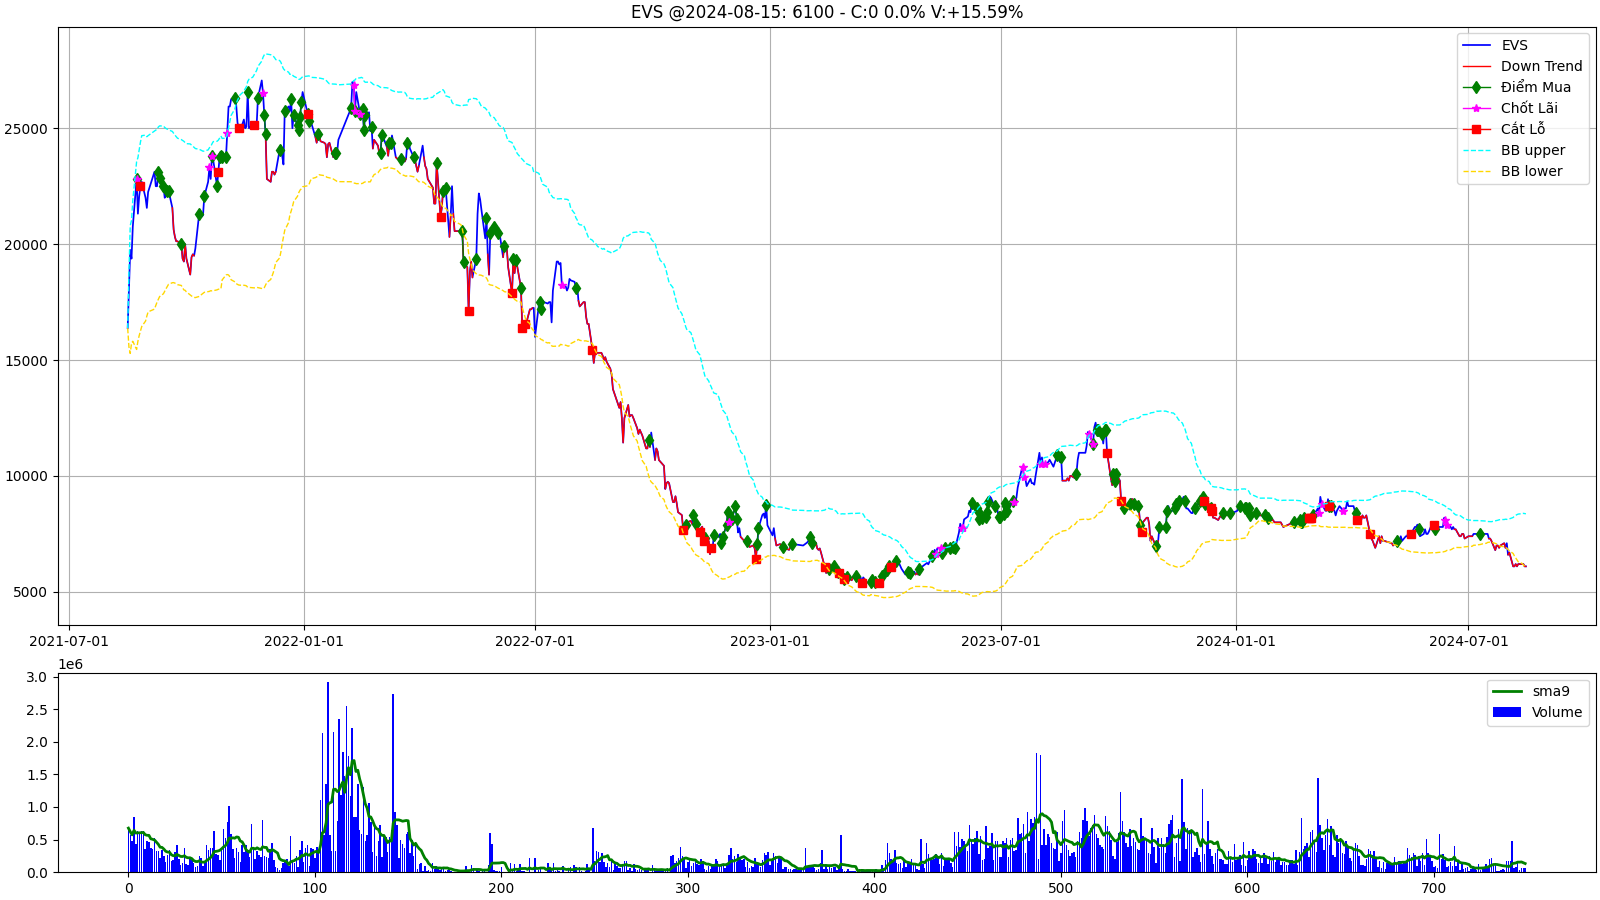Image resolution: width=1600 pixels, height=900 pixels.
Task: Click the 5000 y-axis label
Action: [x=31, y=593]
